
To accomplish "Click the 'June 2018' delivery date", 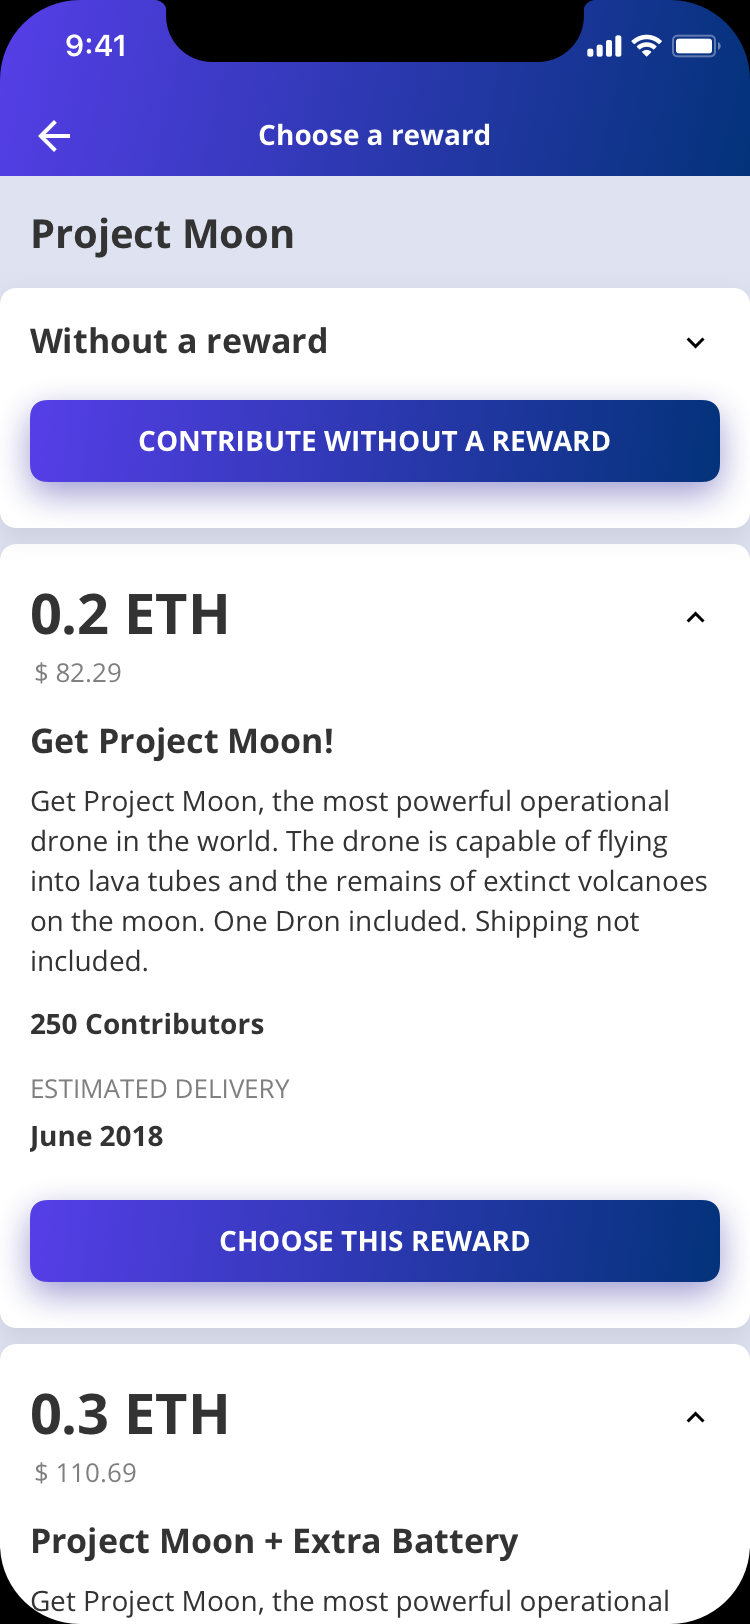I will [x=97, y=1136].
